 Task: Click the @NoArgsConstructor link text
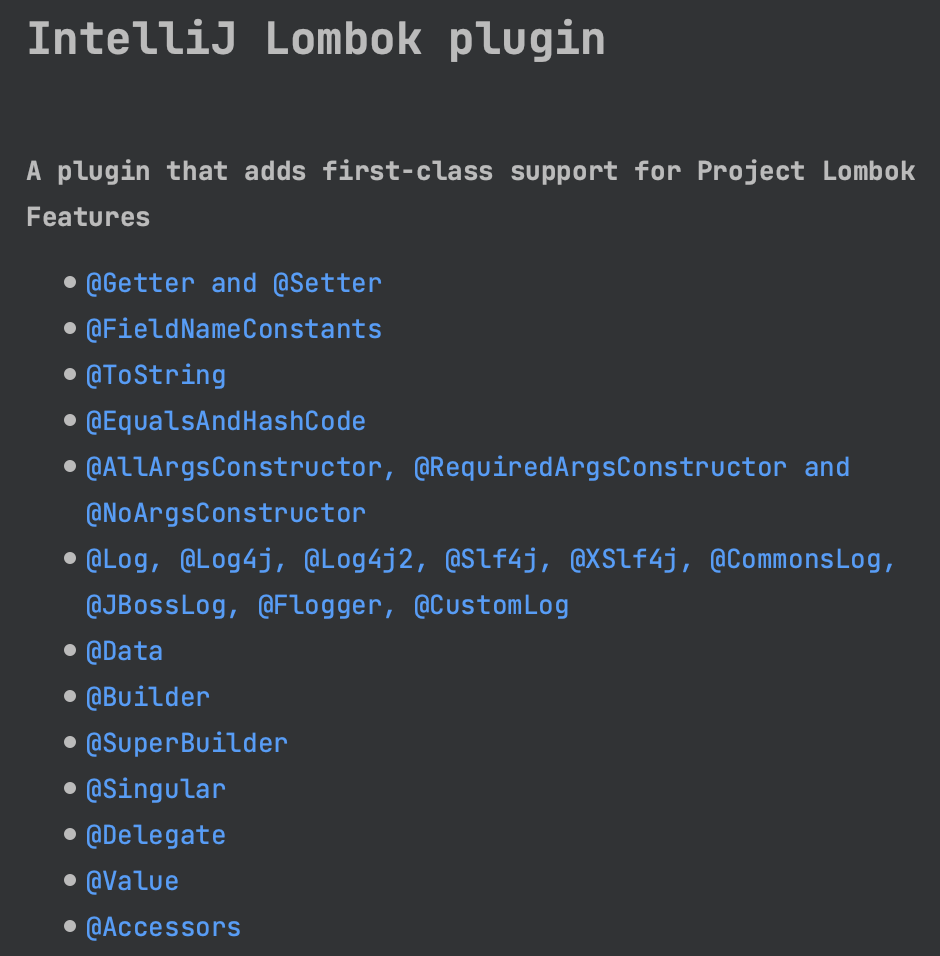coord(226,513)
